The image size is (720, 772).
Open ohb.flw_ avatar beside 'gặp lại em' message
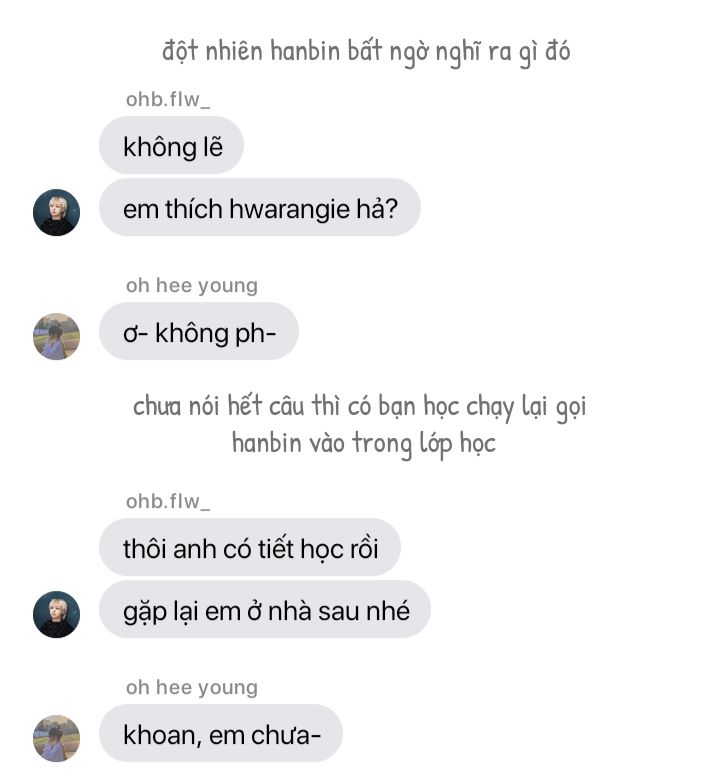point(56,614)
